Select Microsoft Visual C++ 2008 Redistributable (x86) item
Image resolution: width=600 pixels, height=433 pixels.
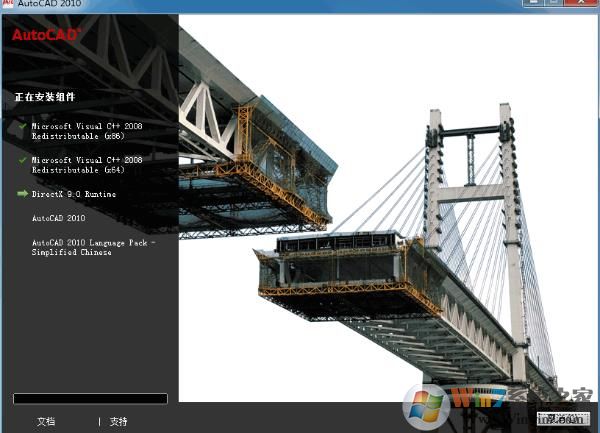coord(86,131)
